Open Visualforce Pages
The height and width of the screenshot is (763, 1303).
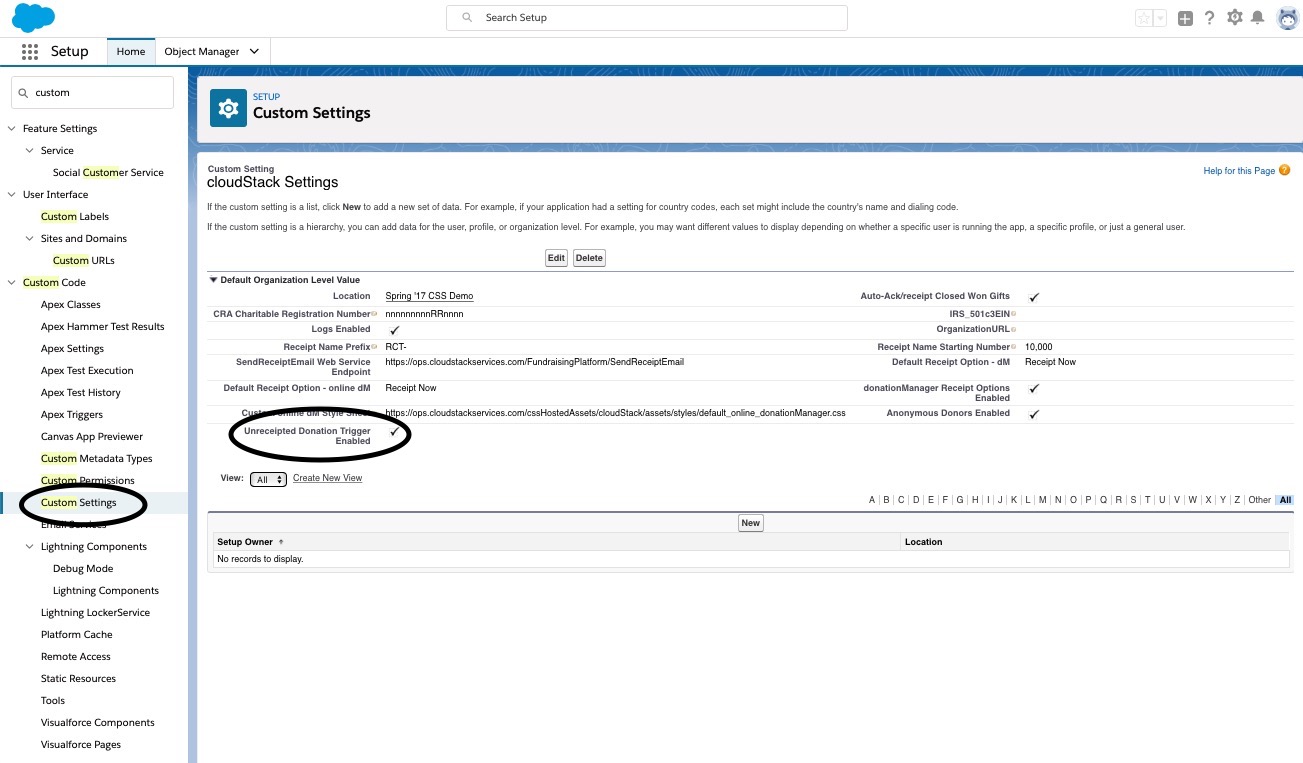pos(81,744)
